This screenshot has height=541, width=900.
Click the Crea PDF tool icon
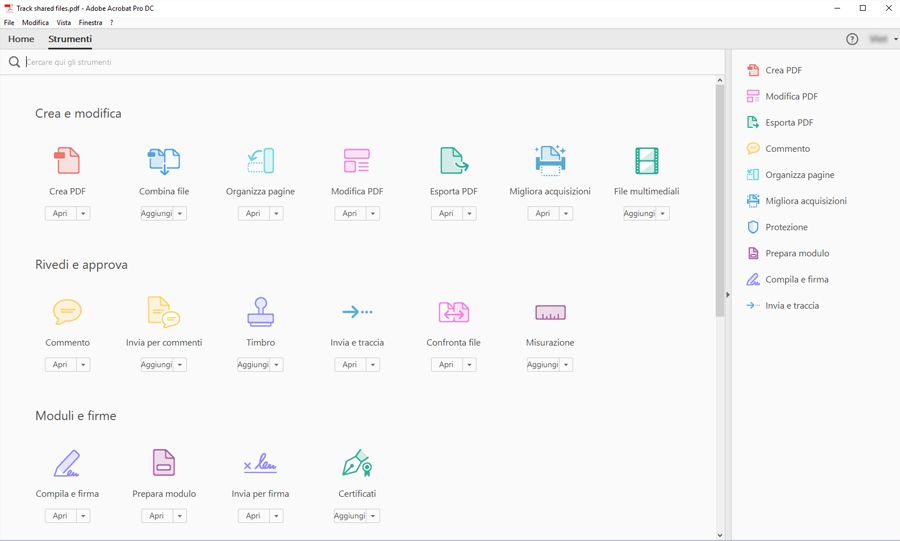[x=67, y=161]
